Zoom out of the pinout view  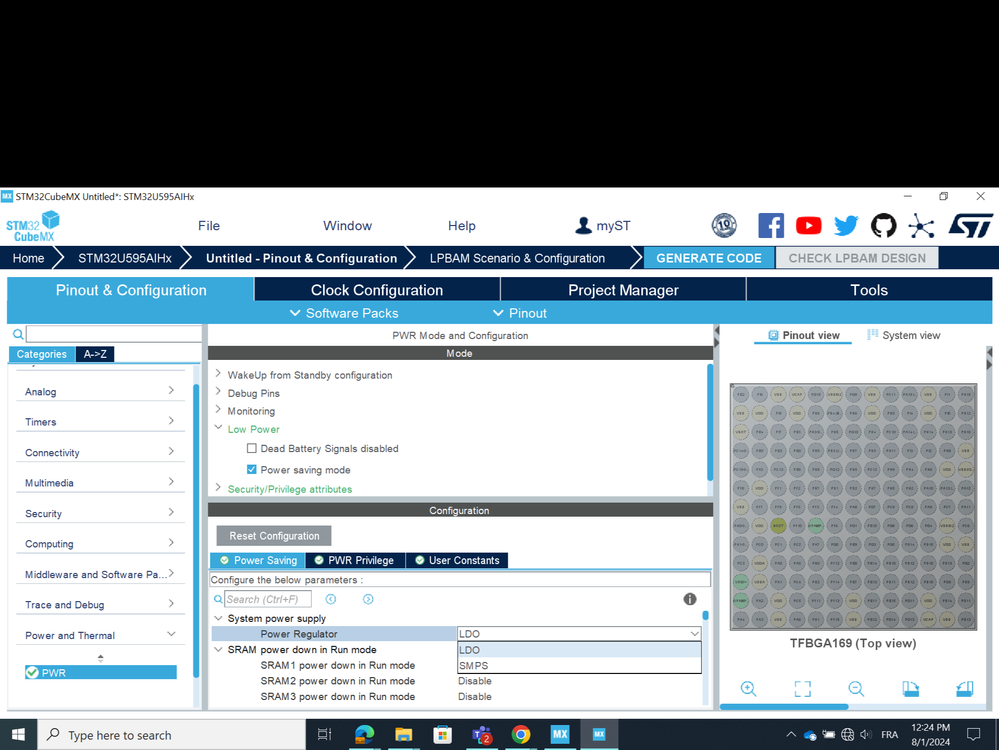click(856, 689)
